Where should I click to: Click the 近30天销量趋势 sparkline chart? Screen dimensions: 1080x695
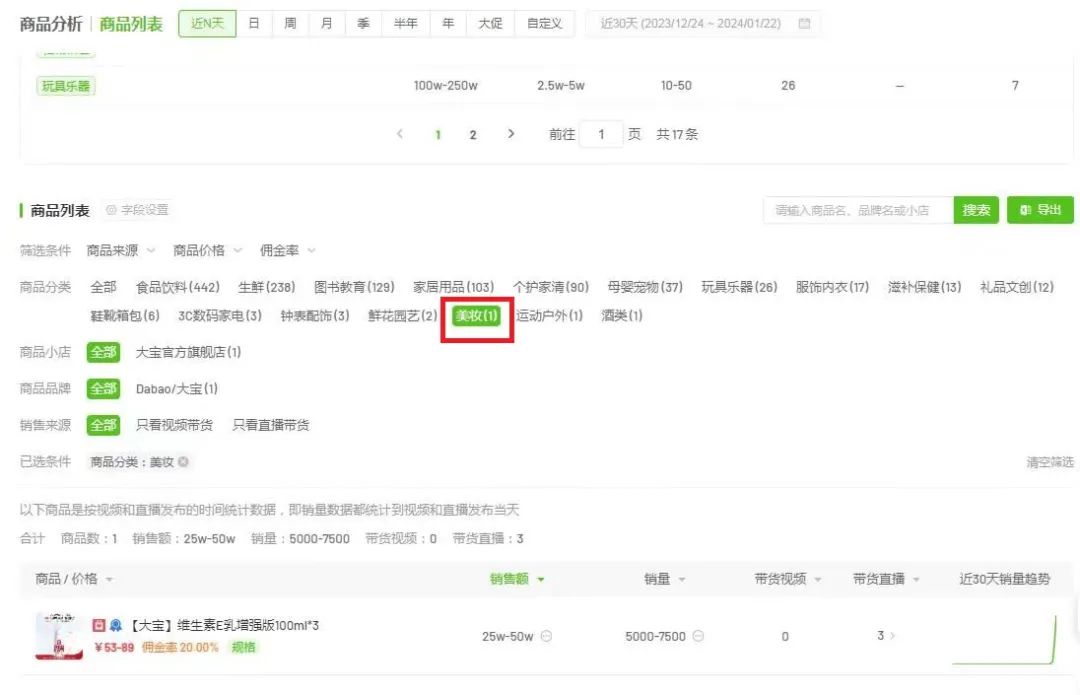pyautogui.click(x=1004, y=640)
